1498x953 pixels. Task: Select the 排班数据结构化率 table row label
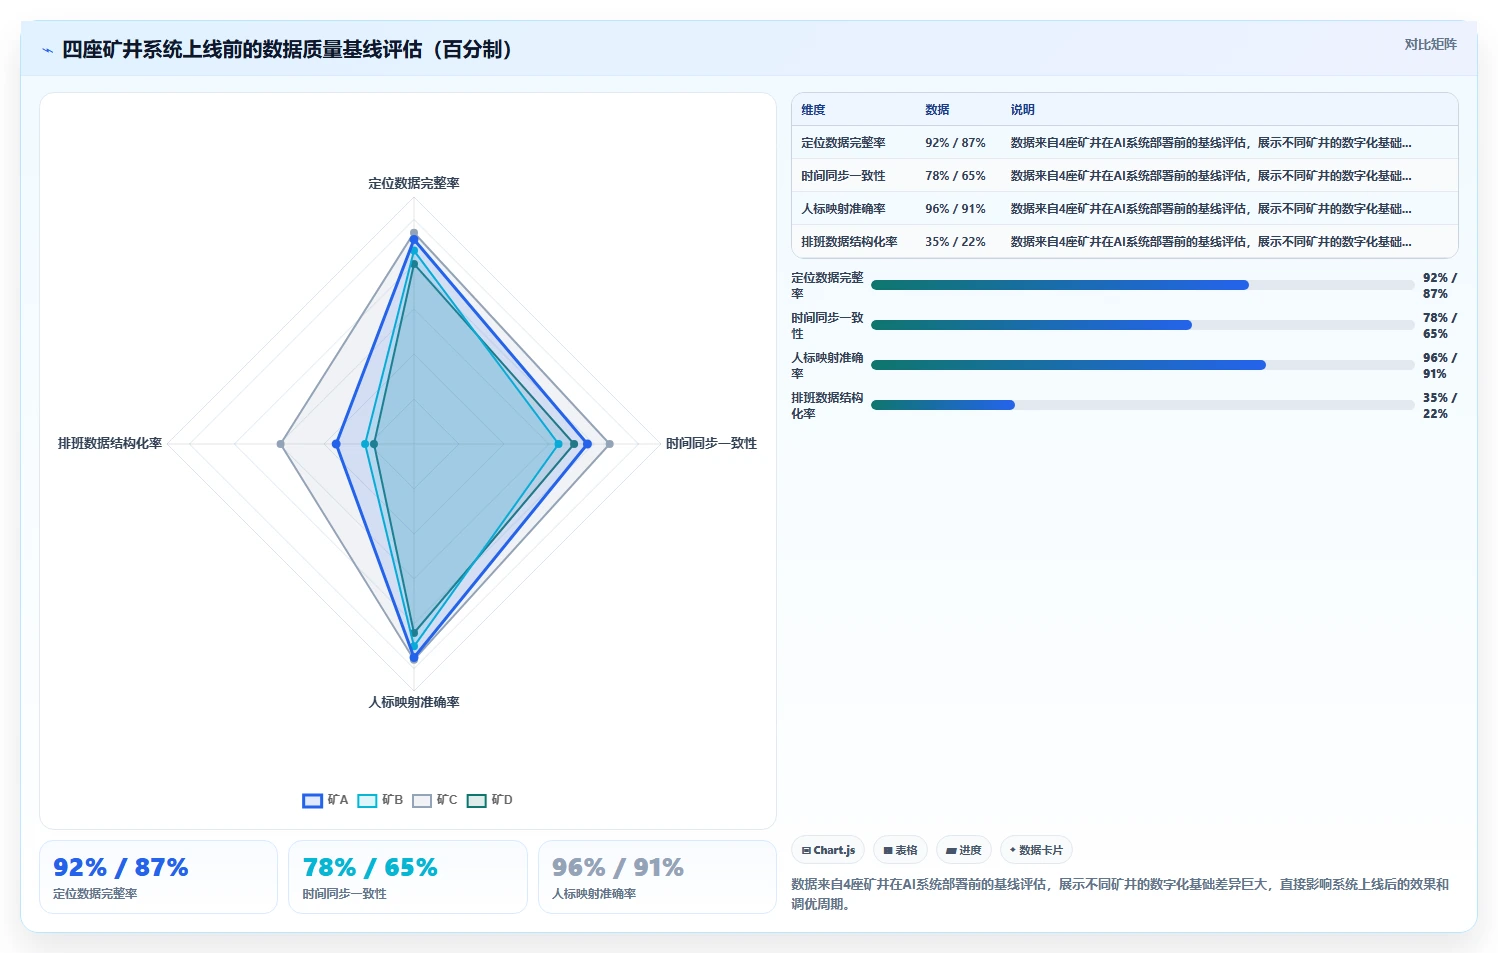pyautogui.click(x=849, y=242)
